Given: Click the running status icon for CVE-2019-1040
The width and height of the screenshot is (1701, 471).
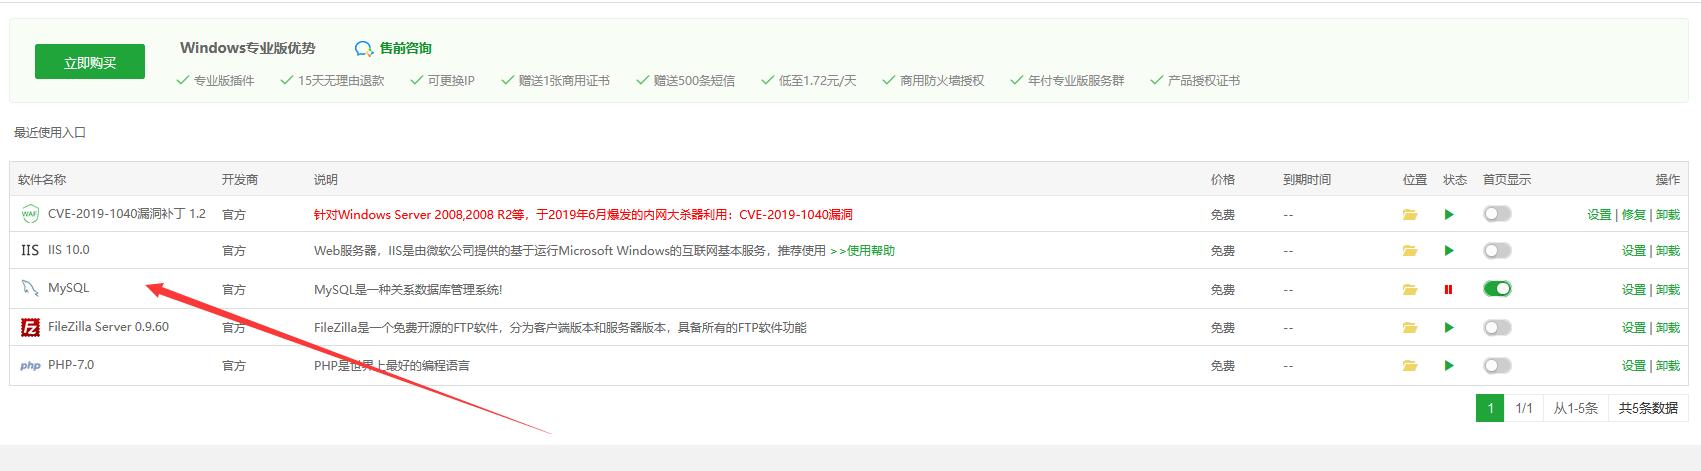Looking at the screenshot, I should pyautogui.click(x=1449, y=214).
